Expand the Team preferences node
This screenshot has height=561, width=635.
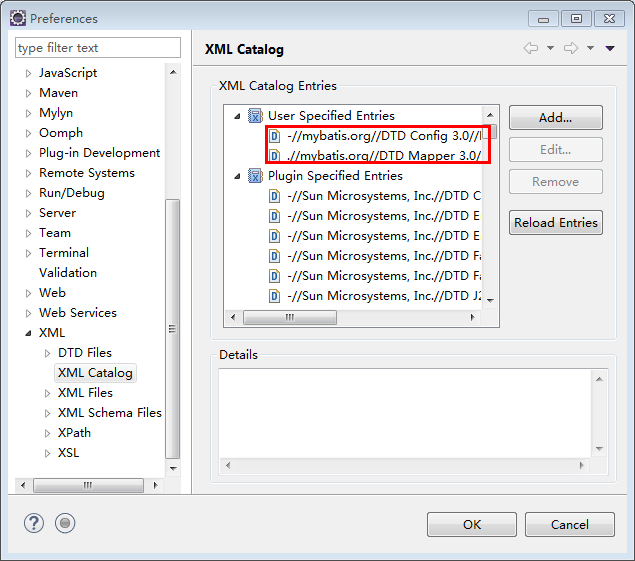28,233
